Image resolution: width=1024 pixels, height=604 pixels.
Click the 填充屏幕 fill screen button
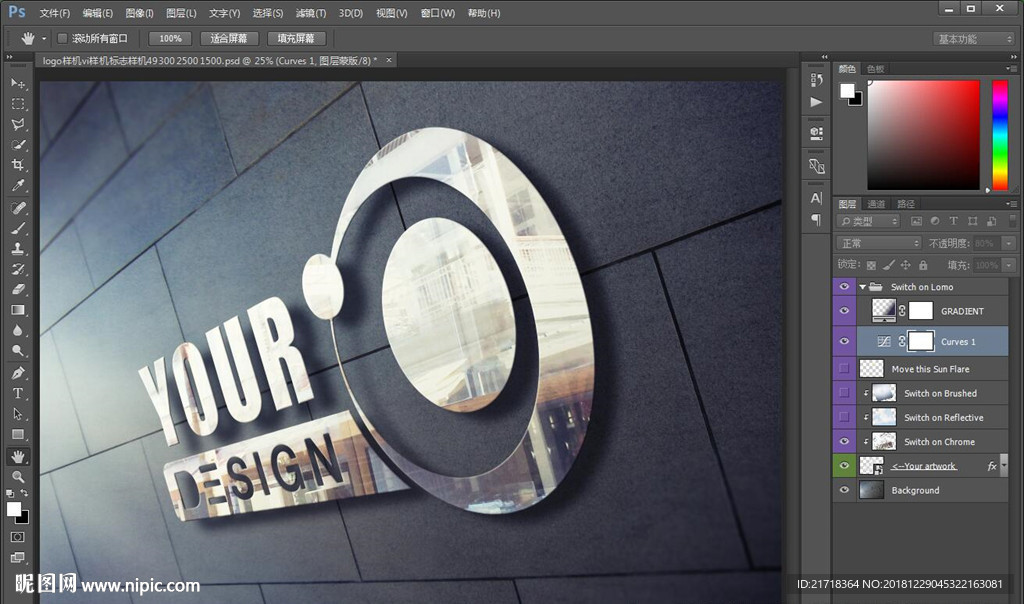(x=295, y=38)
